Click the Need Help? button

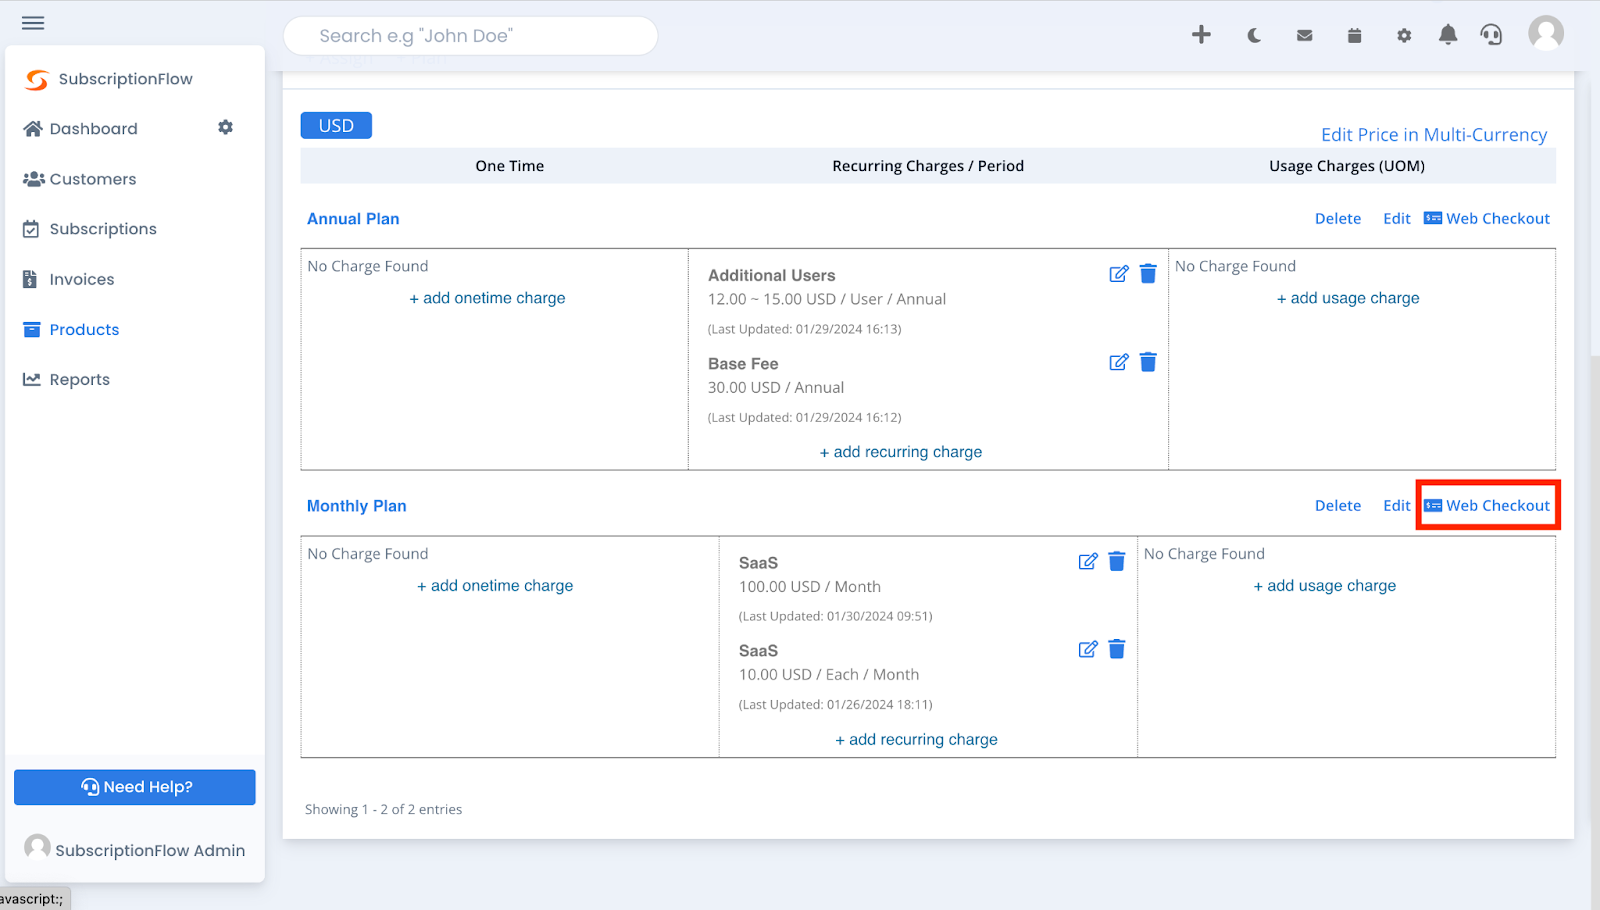pos(135,787)
